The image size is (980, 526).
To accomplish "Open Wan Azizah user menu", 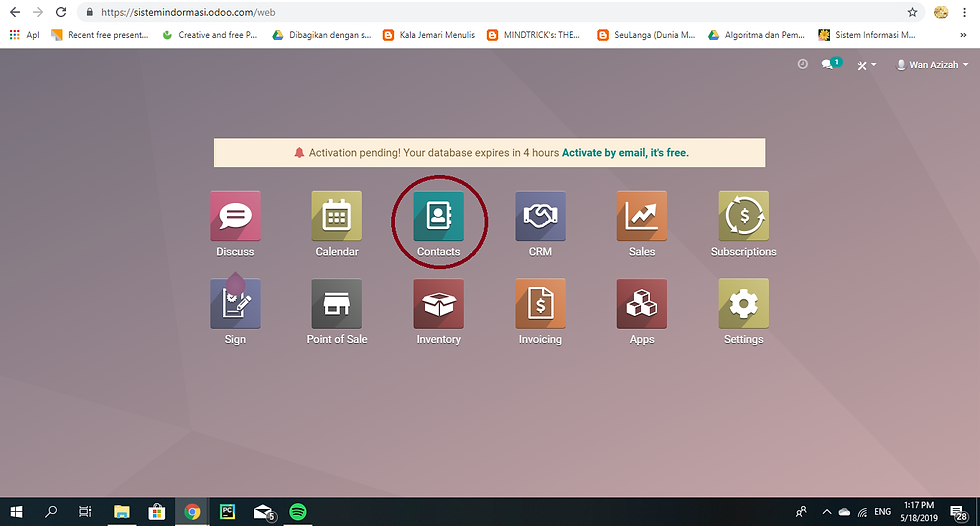I will [932, 65].
